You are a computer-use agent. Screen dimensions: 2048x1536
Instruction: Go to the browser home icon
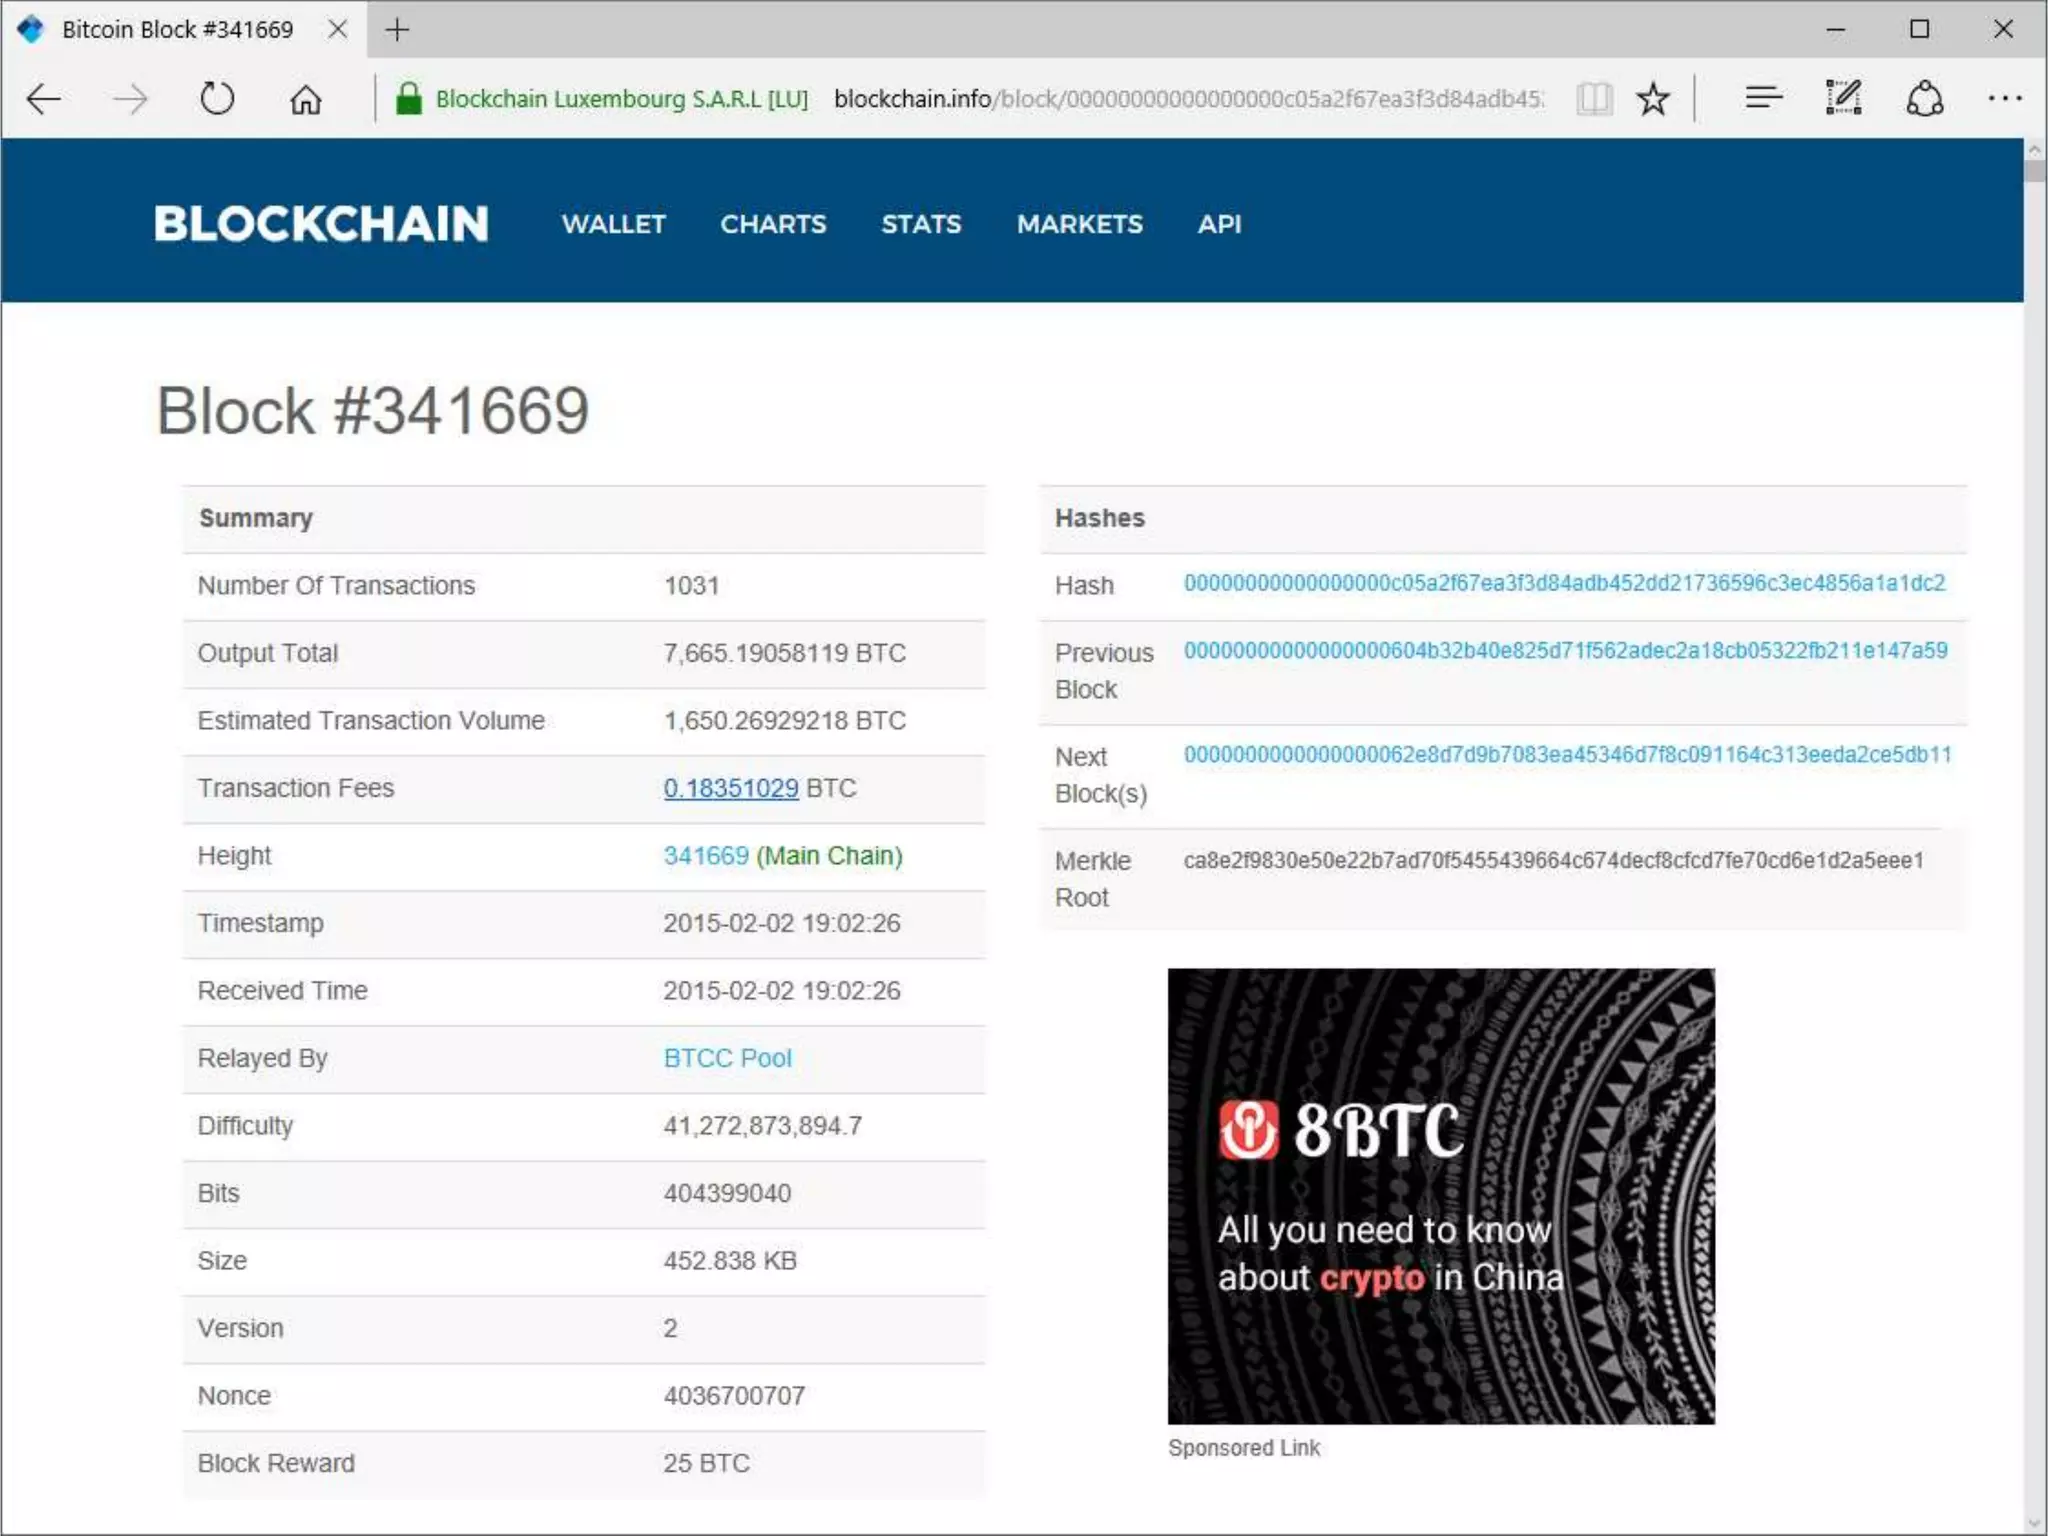coord(306,99)
